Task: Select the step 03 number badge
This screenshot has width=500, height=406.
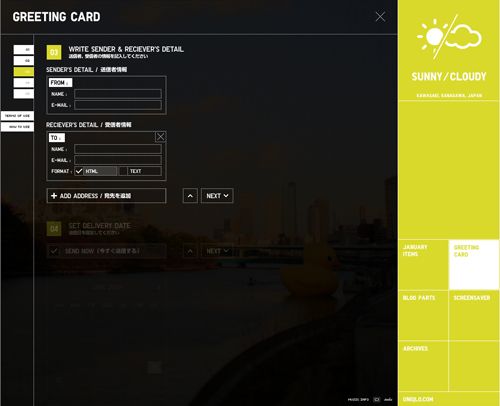Action: [54, 52]
